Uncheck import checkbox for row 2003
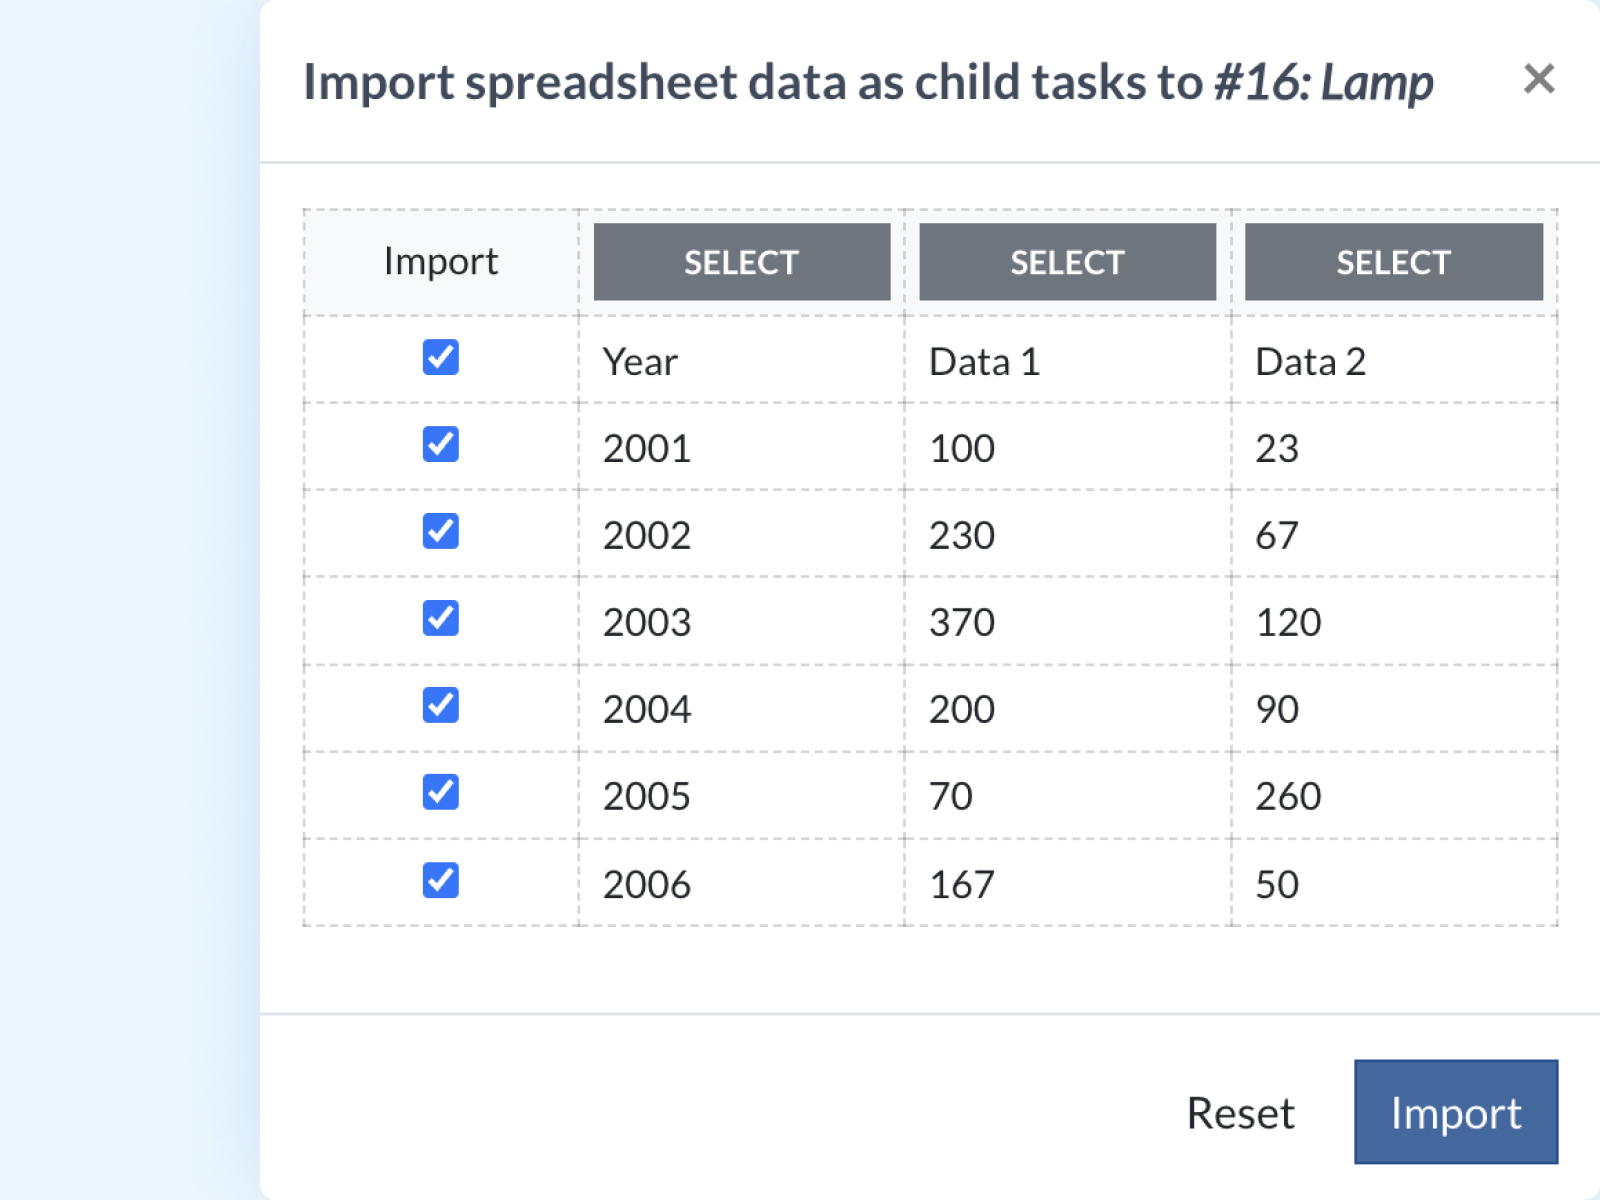The height and width of the screenshot is (1200, 1600). (x=441, y=618)
